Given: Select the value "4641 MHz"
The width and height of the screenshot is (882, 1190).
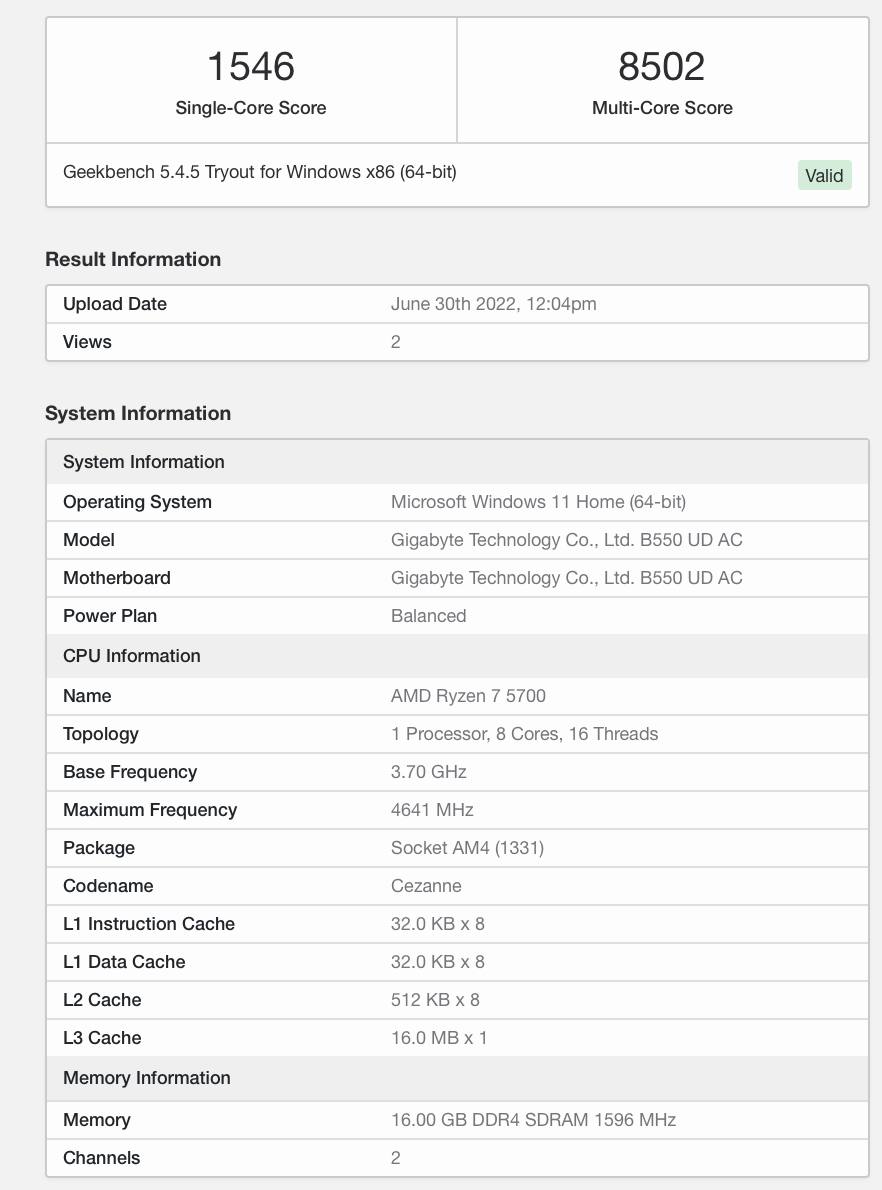Looking at the screenshot, I should [432, 810].
